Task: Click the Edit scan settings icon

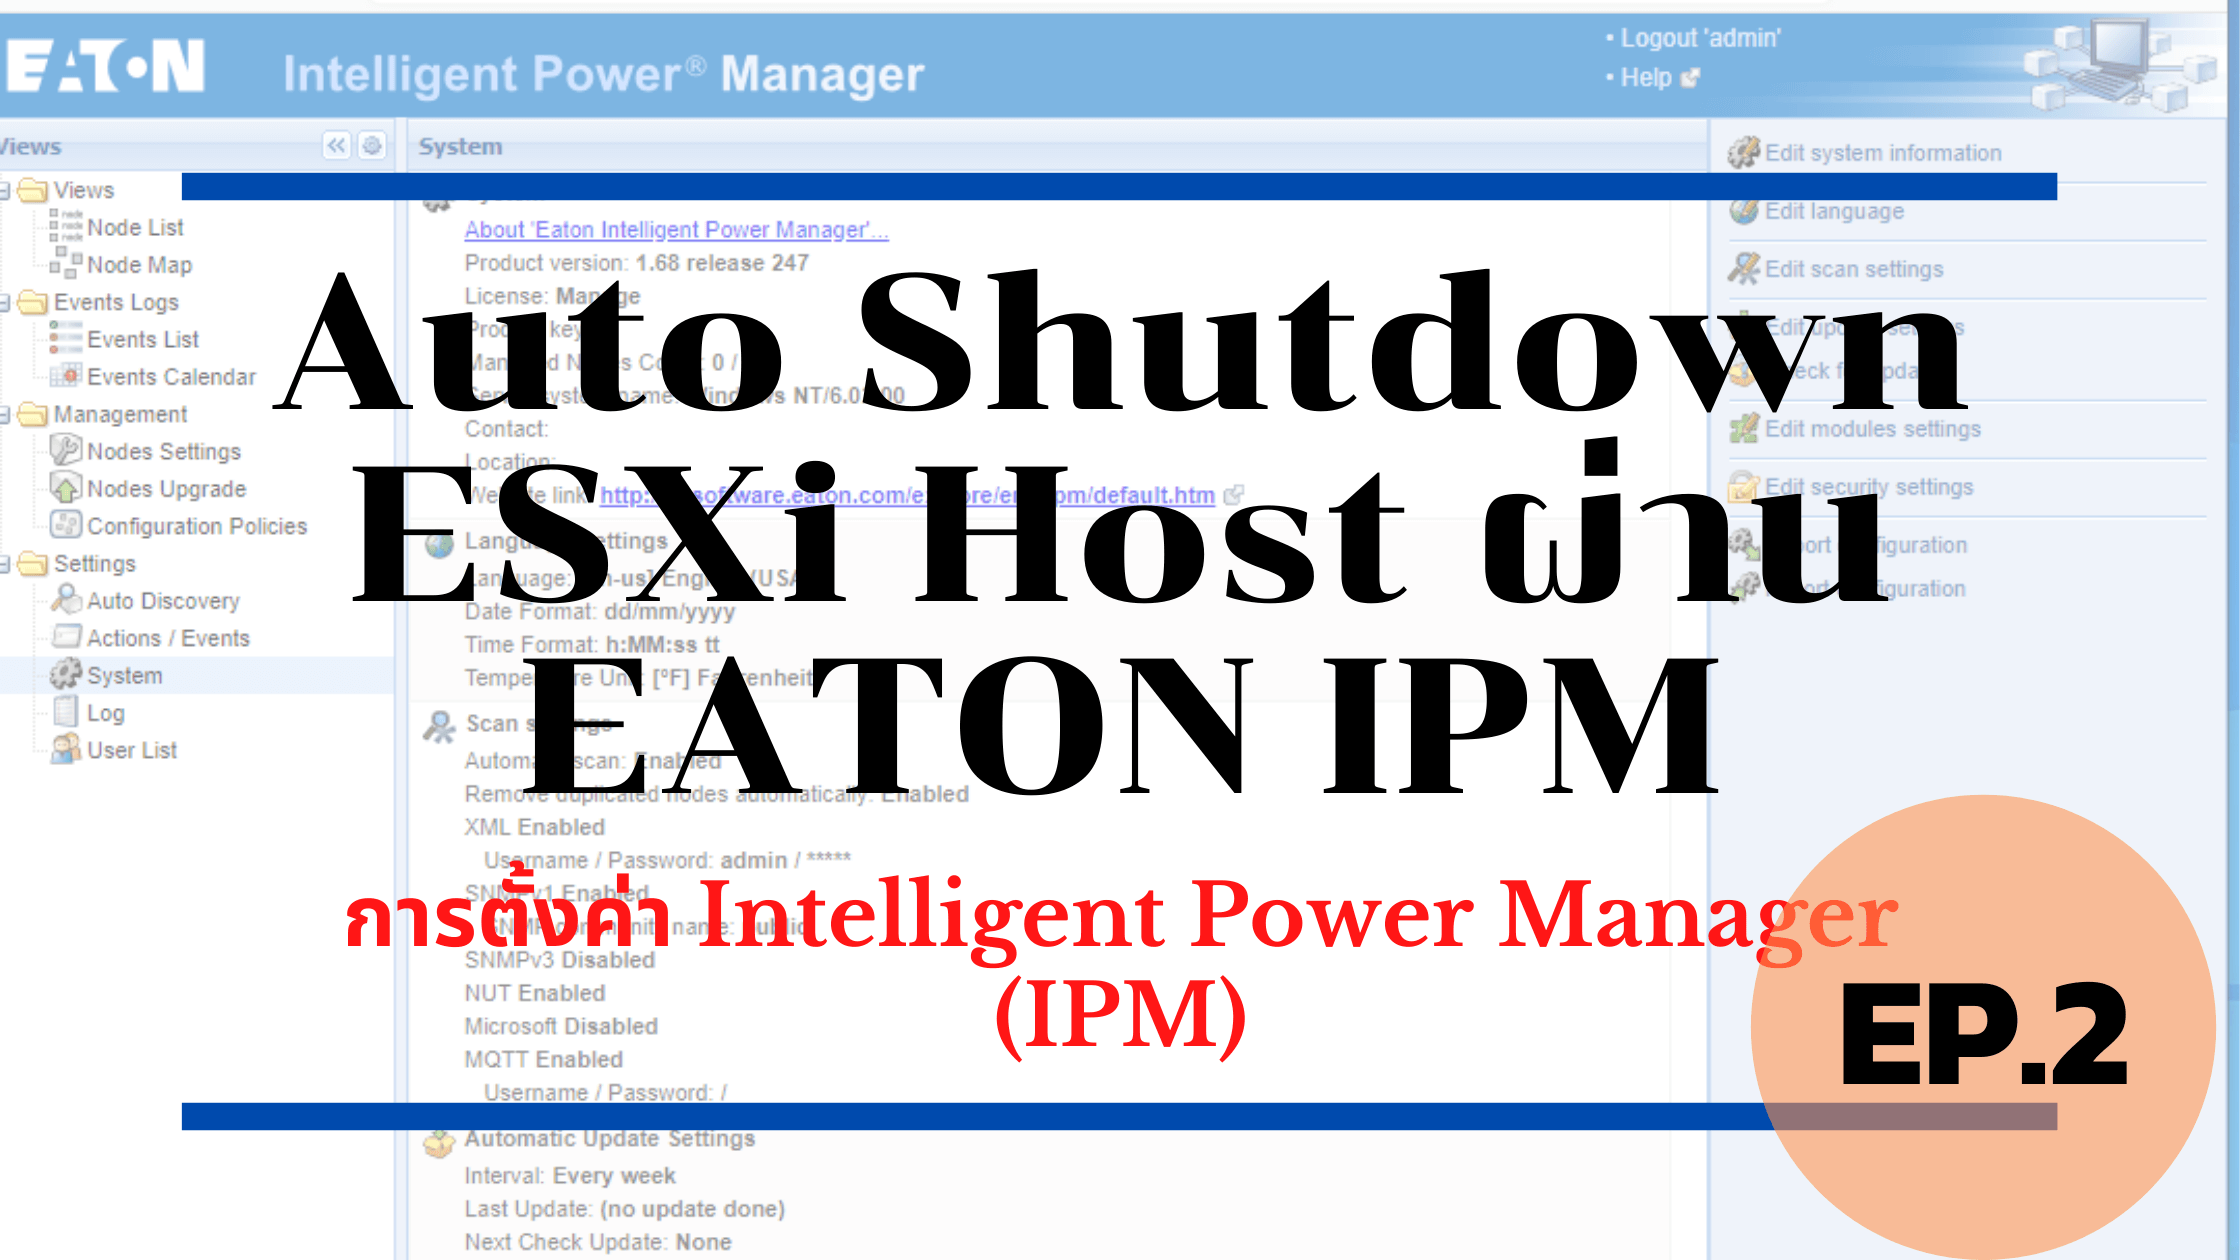Action: coord(1744,268)
